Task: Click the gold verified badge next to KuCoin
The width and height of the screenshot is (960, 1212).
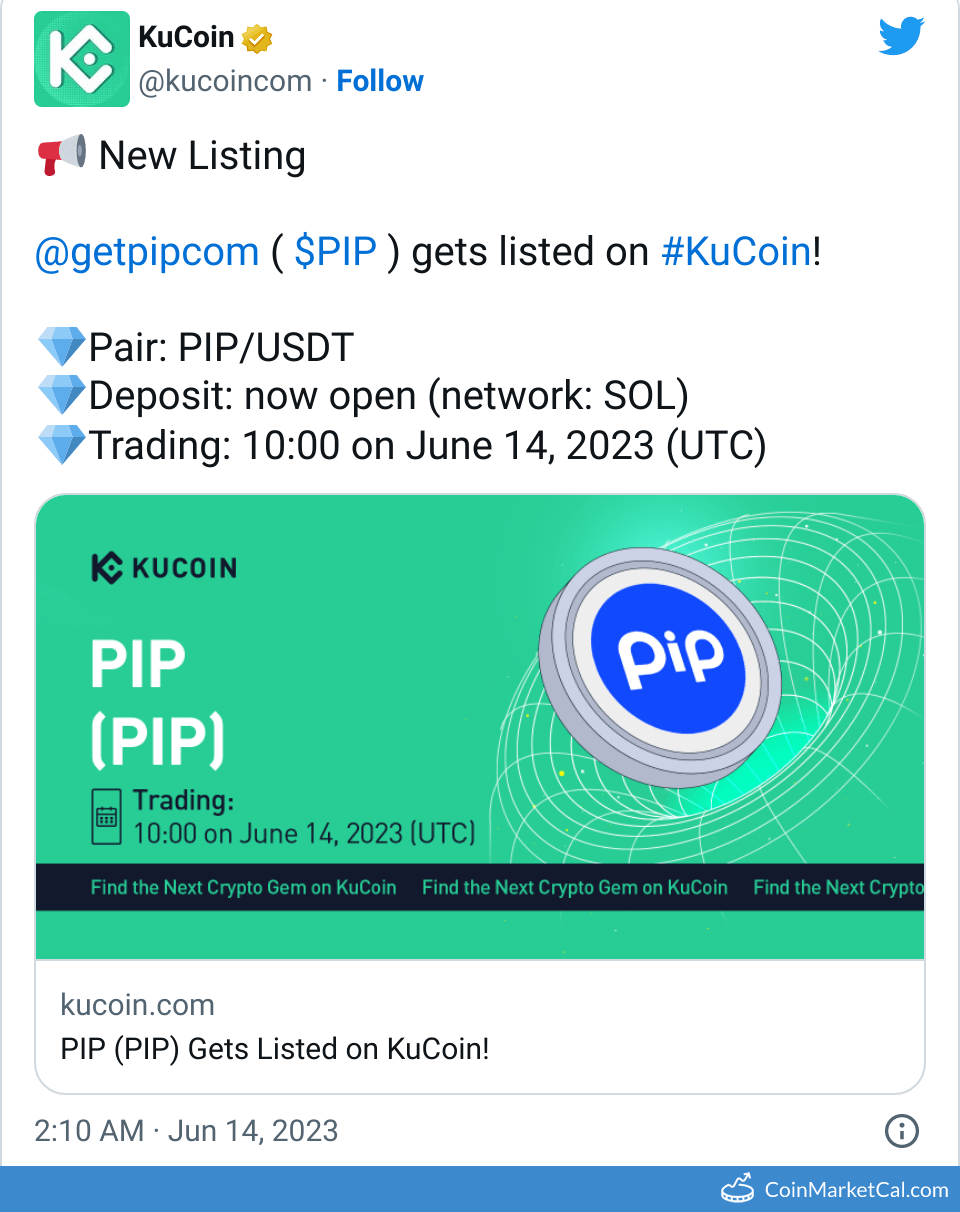Action: (258, 37)
